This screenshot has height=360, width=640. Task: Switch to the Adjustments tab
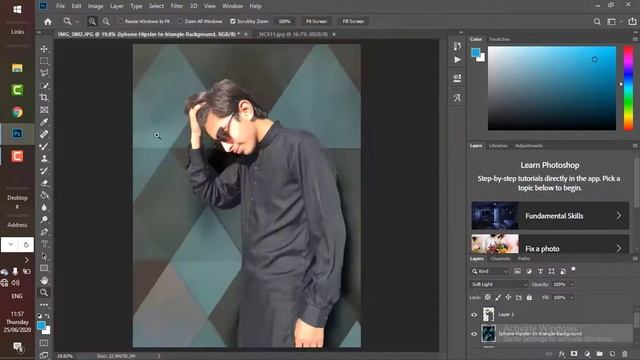click(529, 146)
